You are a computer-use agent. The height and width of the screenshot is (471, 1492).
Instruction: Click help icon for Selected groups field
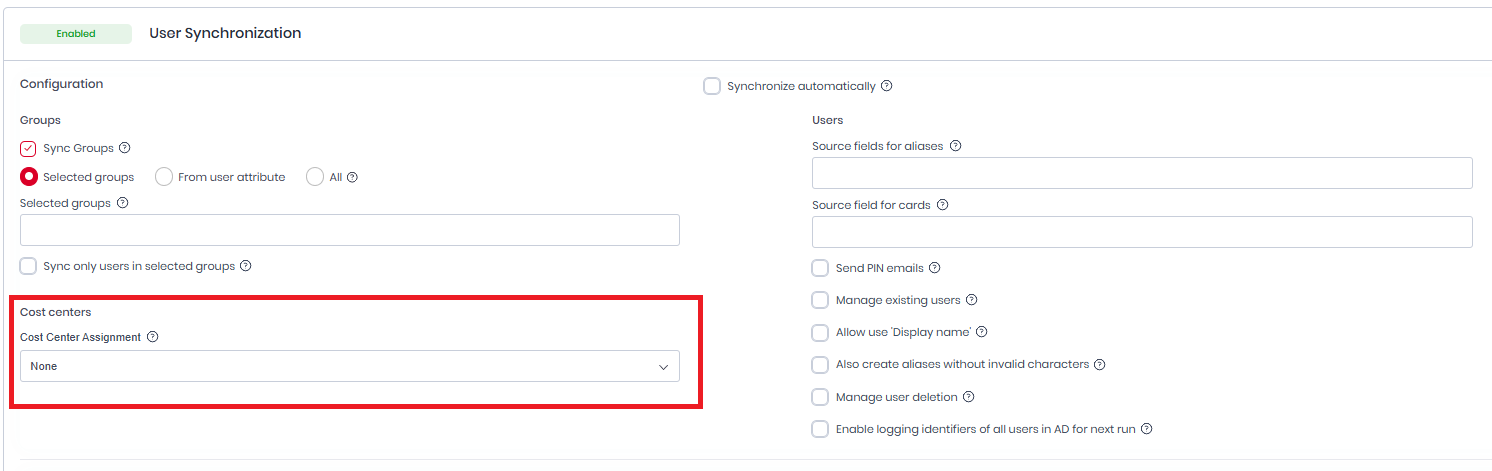point(122,203)
